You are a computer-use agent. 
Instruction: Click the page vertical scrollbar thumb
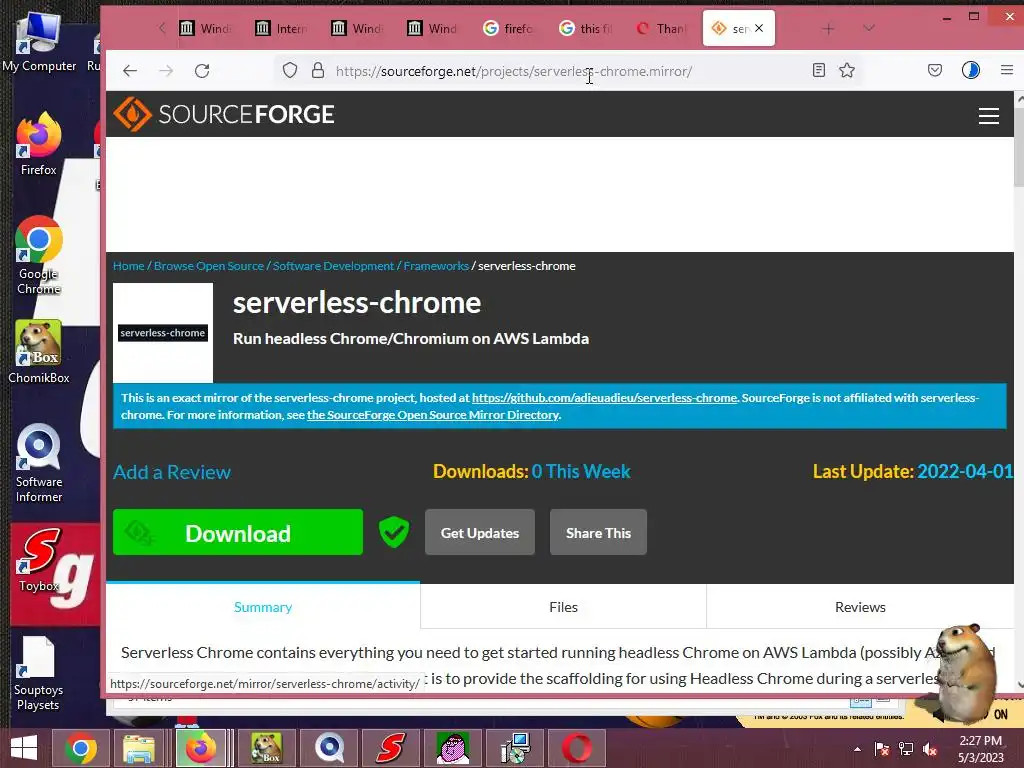[1019, 147]
